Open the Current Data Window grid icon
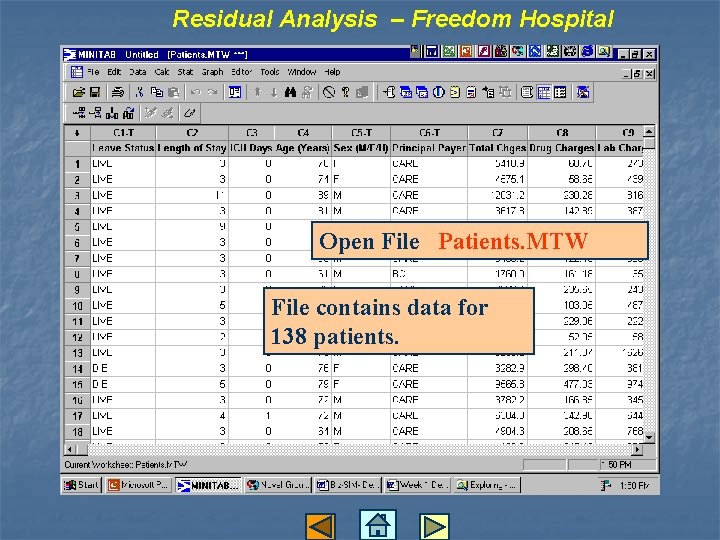 click(x=544, y=92)
